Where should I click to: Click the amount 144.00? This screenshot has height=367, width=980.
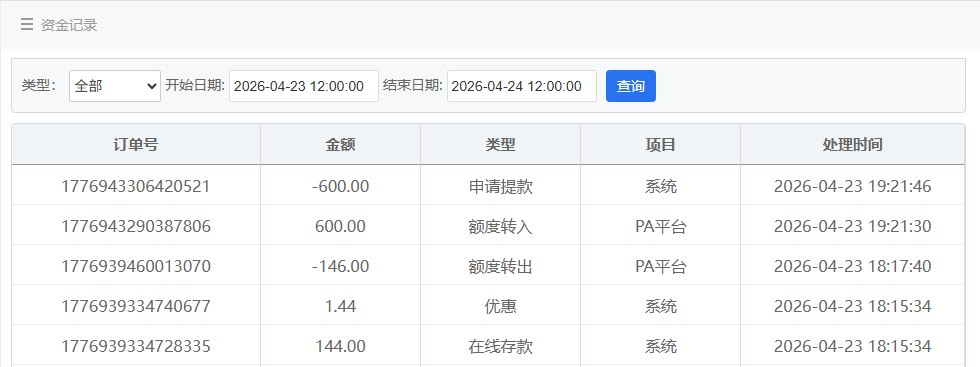(340, 346)
